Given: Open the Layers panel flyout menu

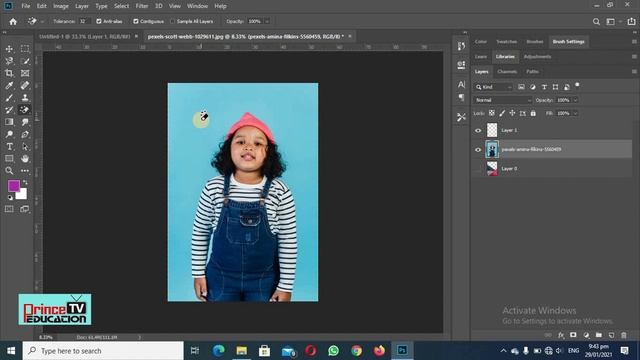Looking at the screenshot, I should click(634, 71).
